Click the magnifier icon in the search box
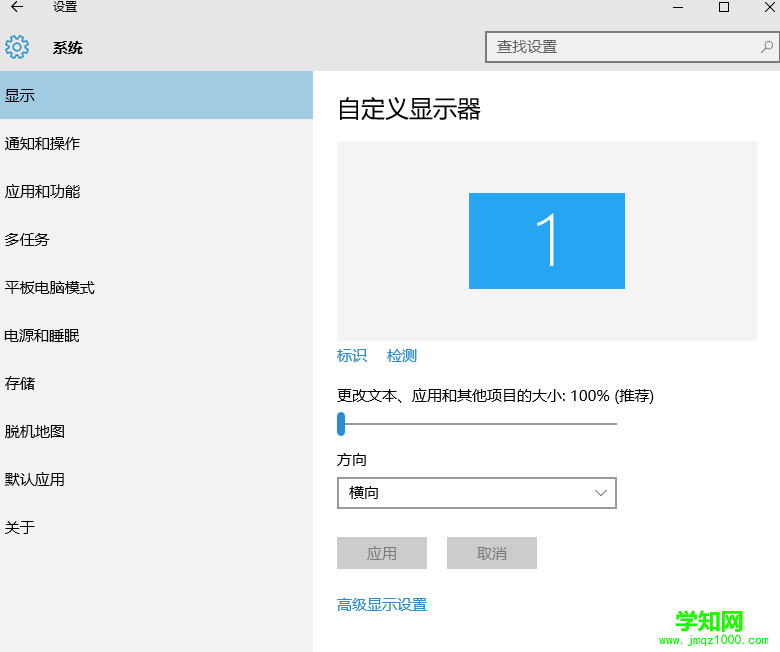 (767, 47)
